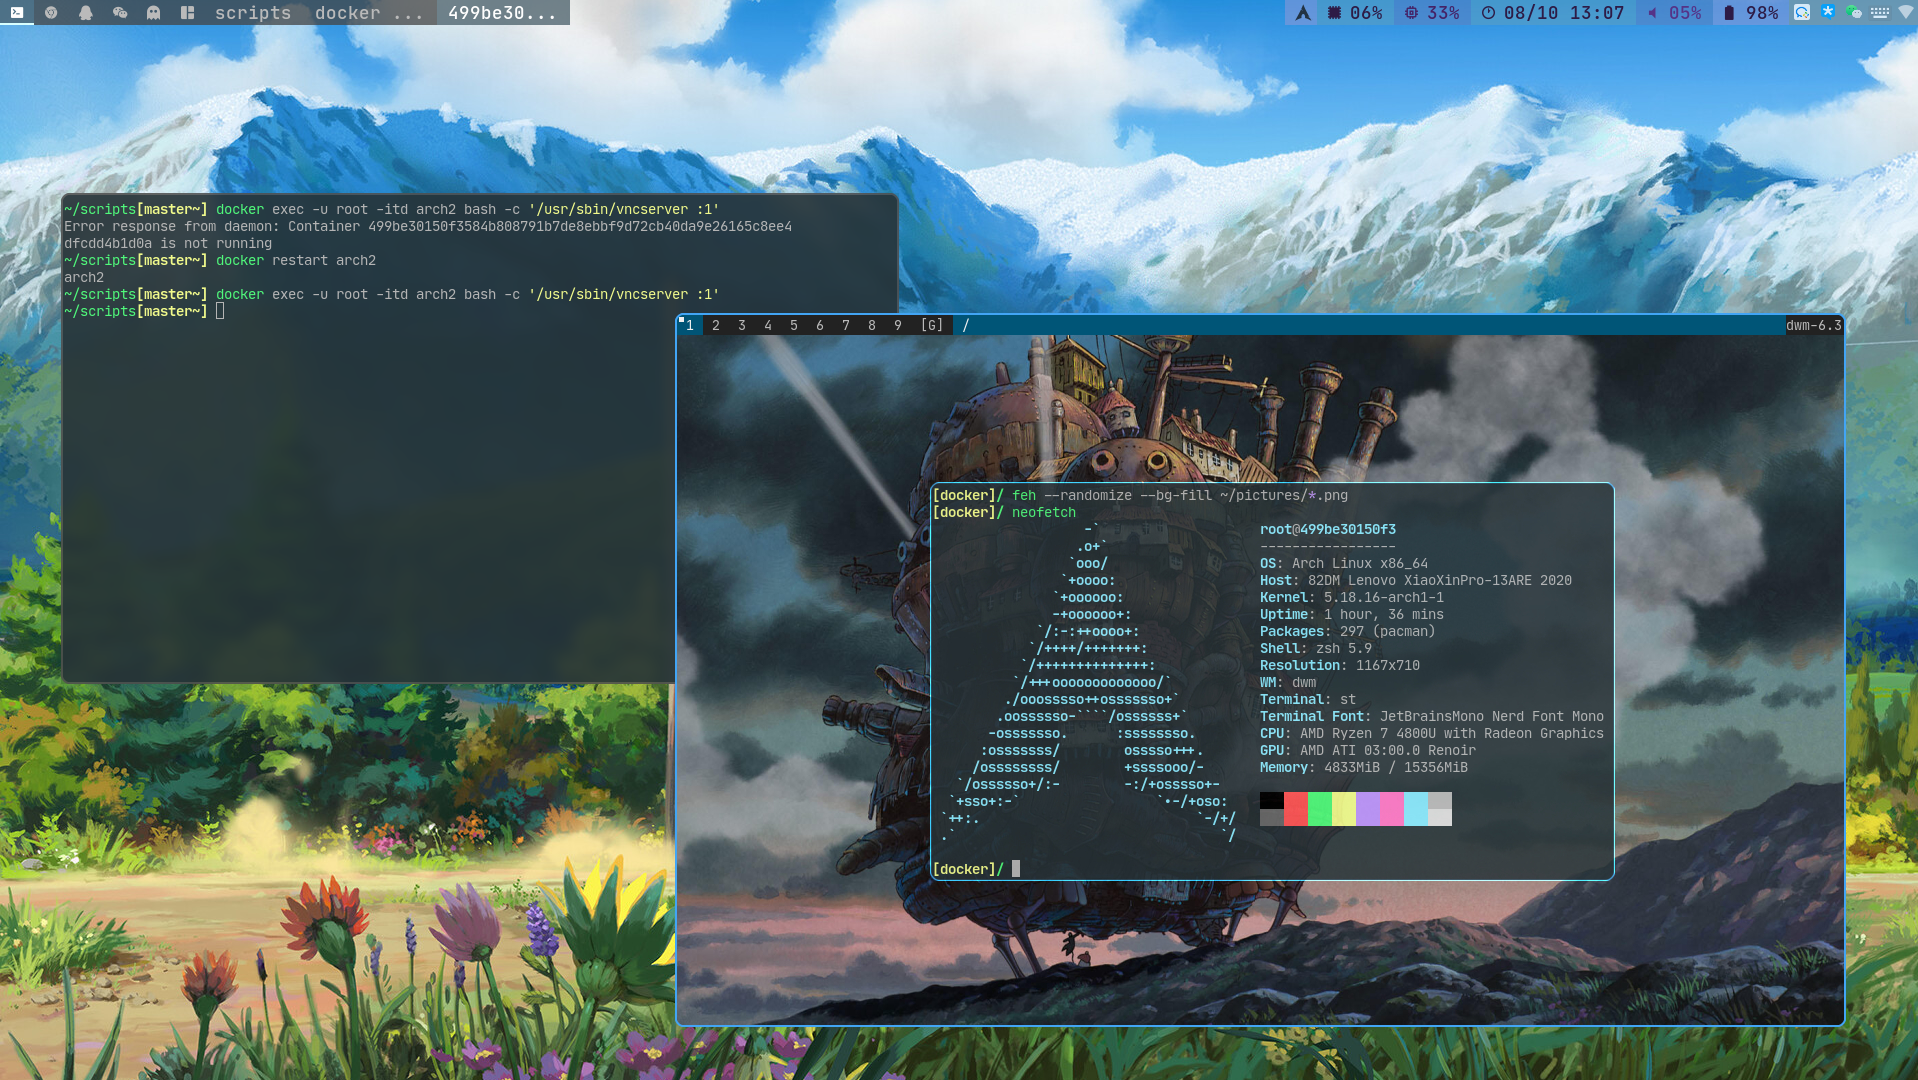Viewport: 1918px width, 1080px height.
Task: Switch to the WeChat tag icon
Action: 120,13
